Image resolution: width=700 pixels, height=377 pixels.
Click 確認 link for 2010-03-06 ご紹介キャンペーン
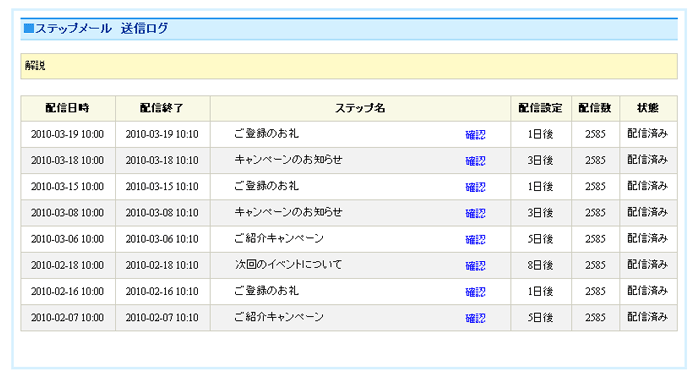(475, 240)
